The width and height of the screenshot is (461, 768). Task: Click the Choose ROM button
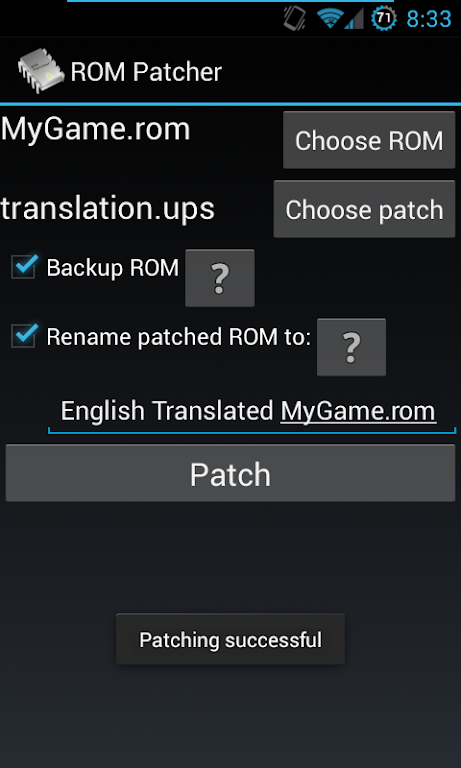(x=369, y=140)
